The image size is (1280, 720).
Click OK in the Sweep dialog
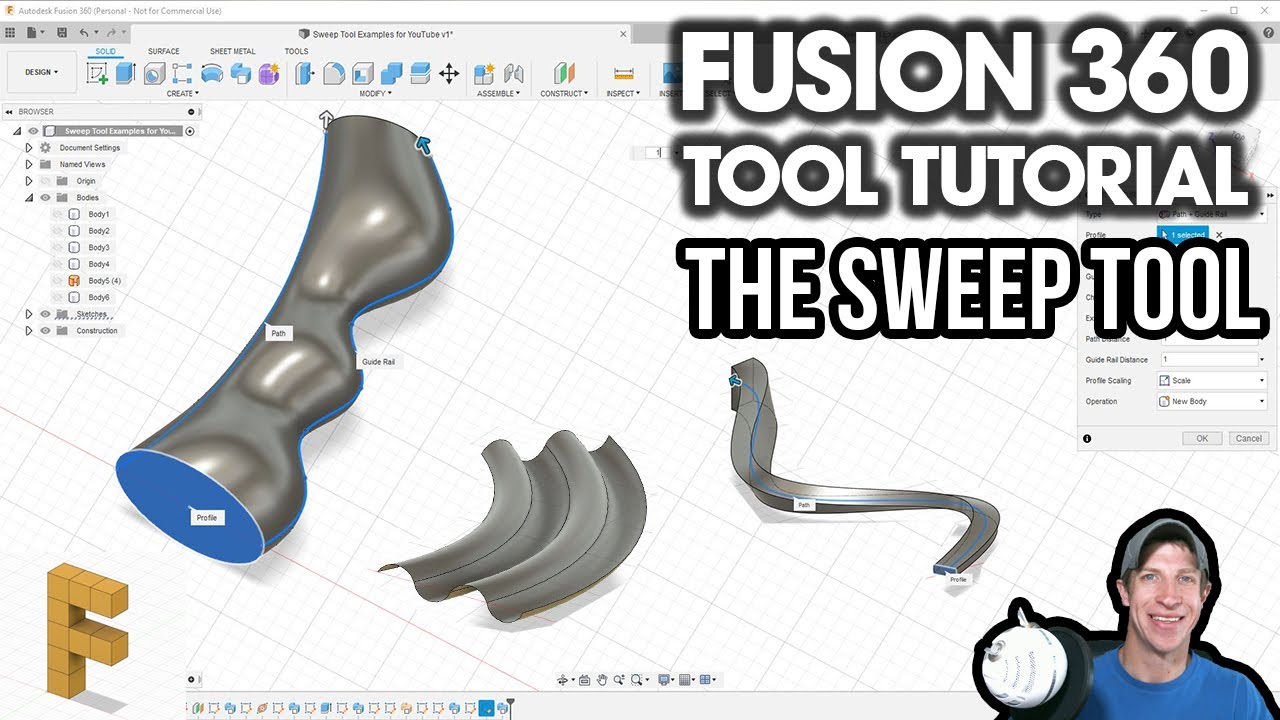(1202, 438)
